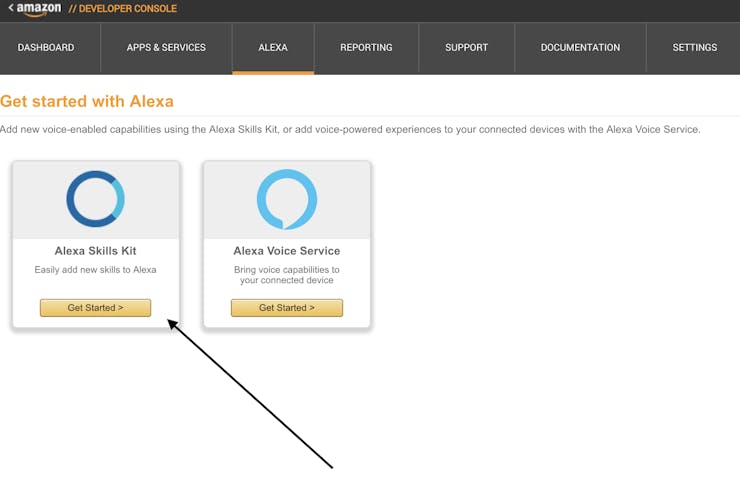
Task: Click the Amazon logo in header
Action: 39,9
